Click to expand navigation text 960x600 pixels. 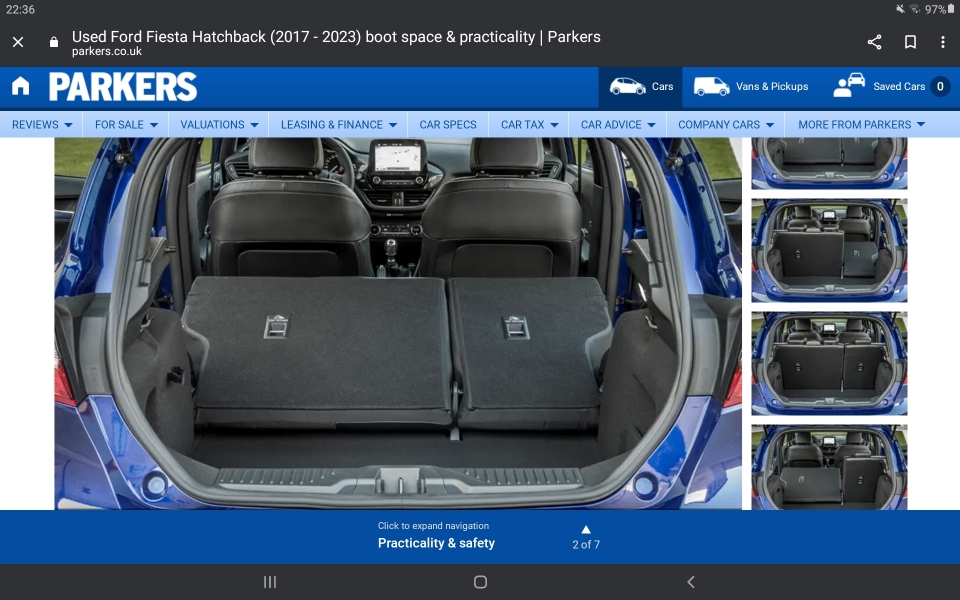(x=433, y=526)
